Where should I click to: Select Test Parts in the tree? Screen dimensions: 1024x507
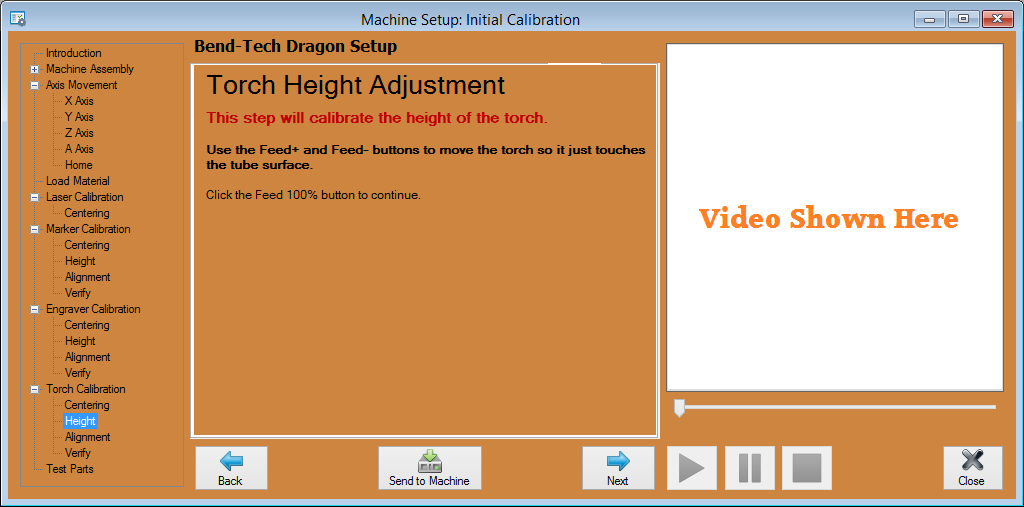coord(69,469)
